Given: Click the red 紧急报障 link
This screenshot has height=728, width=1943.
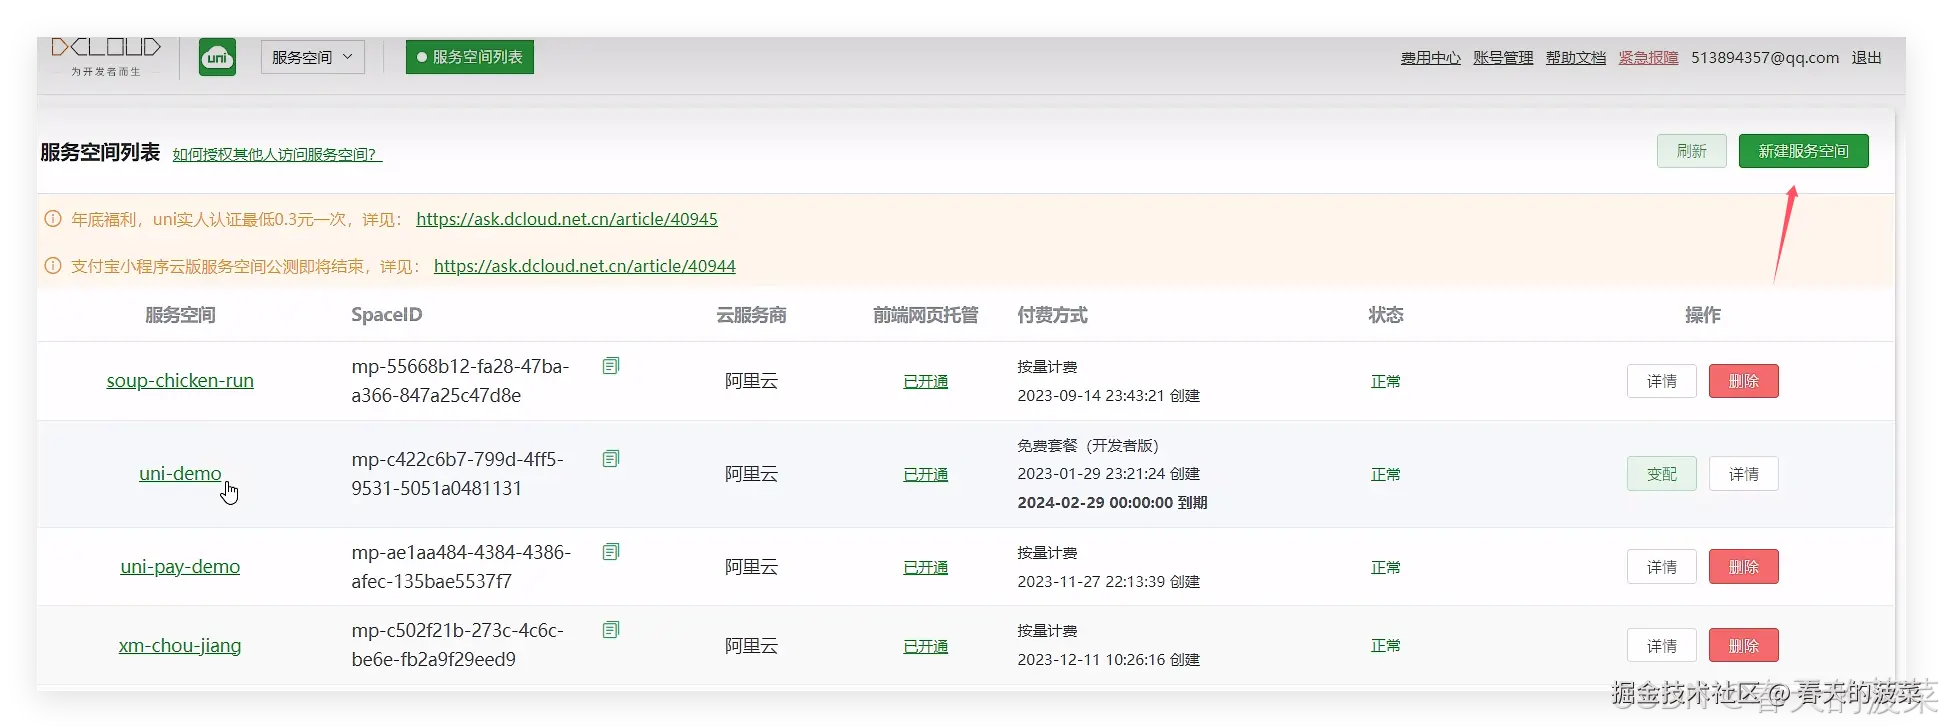Looking at the screenshot, I should point(1648,58).
